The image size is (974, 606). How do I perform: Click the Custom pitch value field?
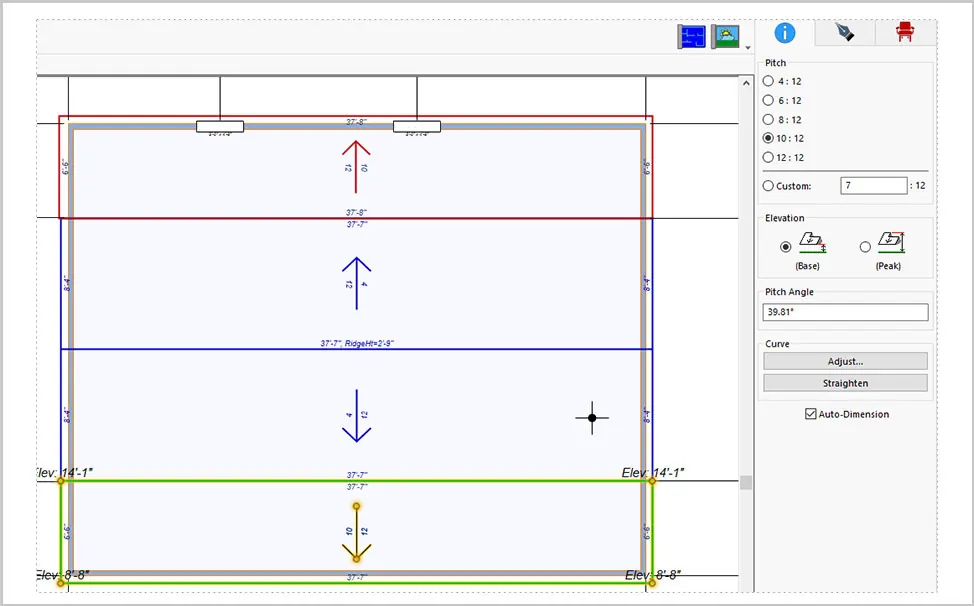(x=873, y=186)
